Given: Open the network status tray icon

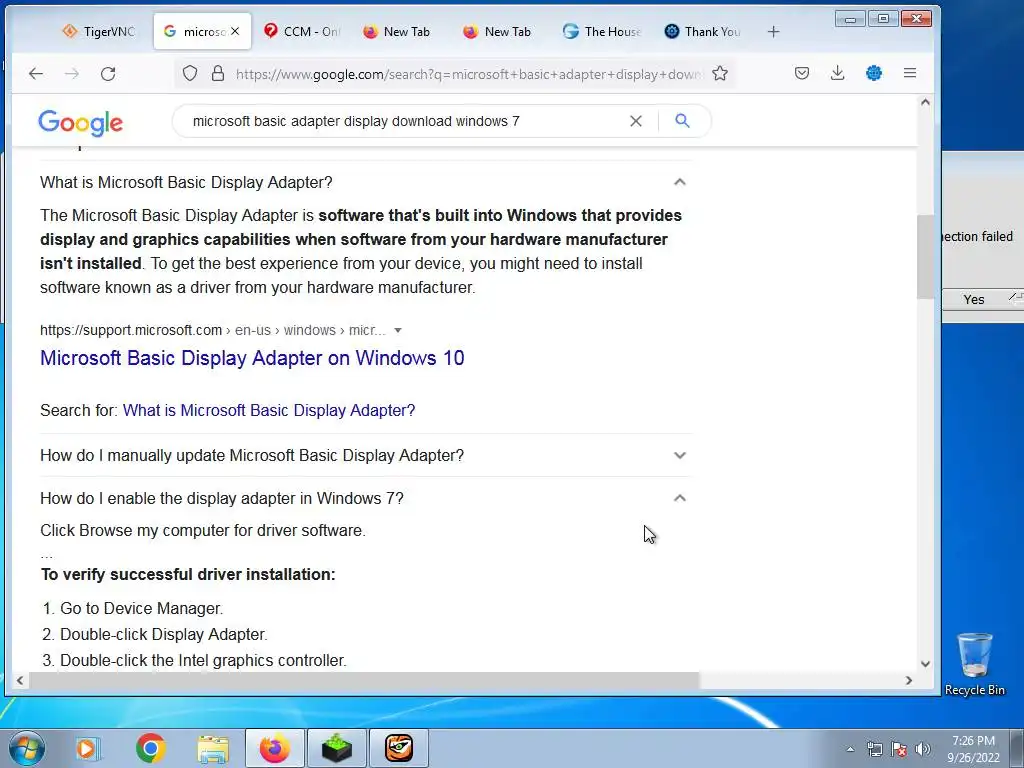Looking at the screenshot, I should (x=874, y=749).
